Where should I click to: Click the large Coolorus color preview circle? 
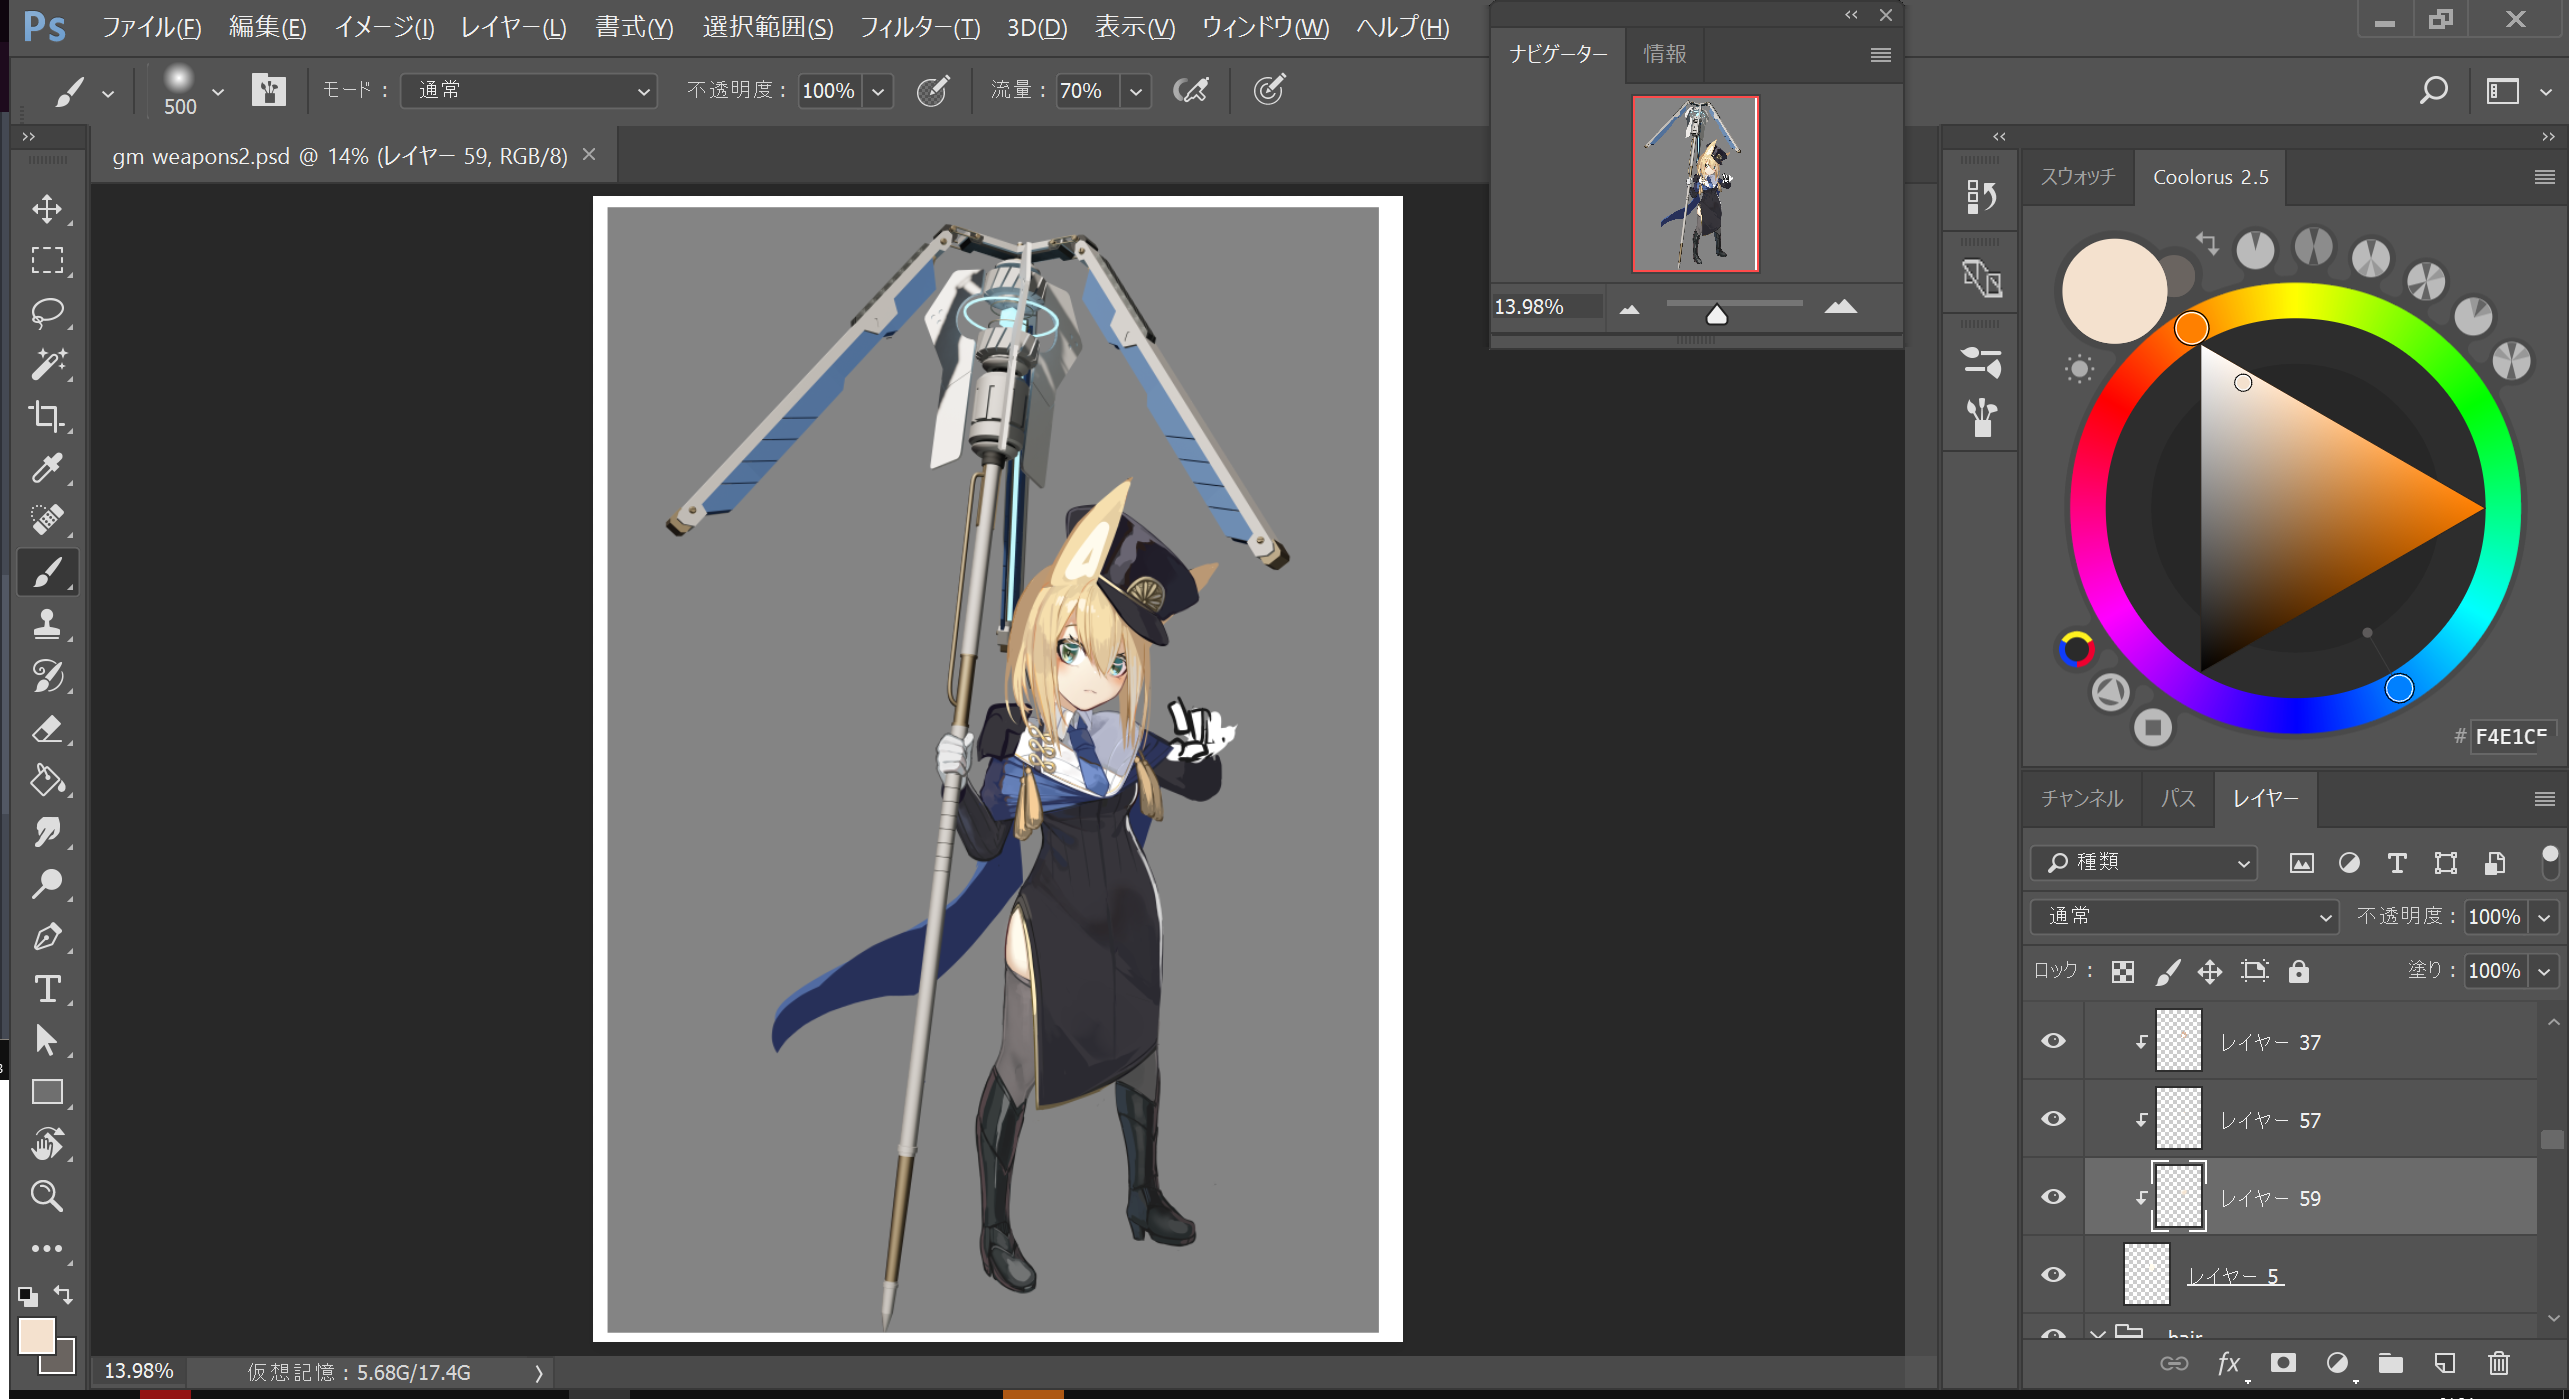point(2113,291)
